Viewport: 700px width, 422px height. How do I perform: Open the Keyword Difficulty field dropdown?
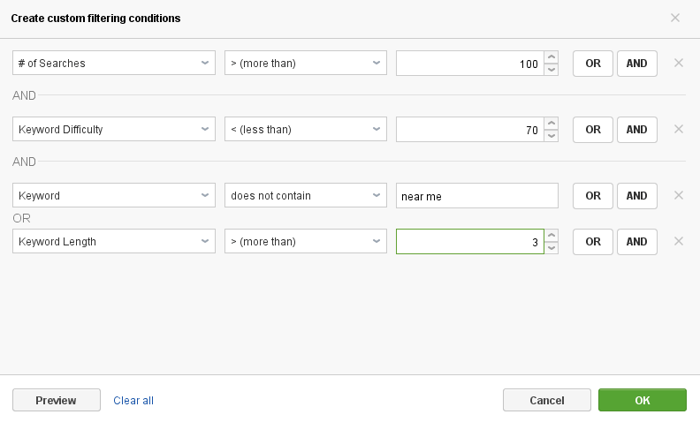pyautogui.click(x=114, y=129)
